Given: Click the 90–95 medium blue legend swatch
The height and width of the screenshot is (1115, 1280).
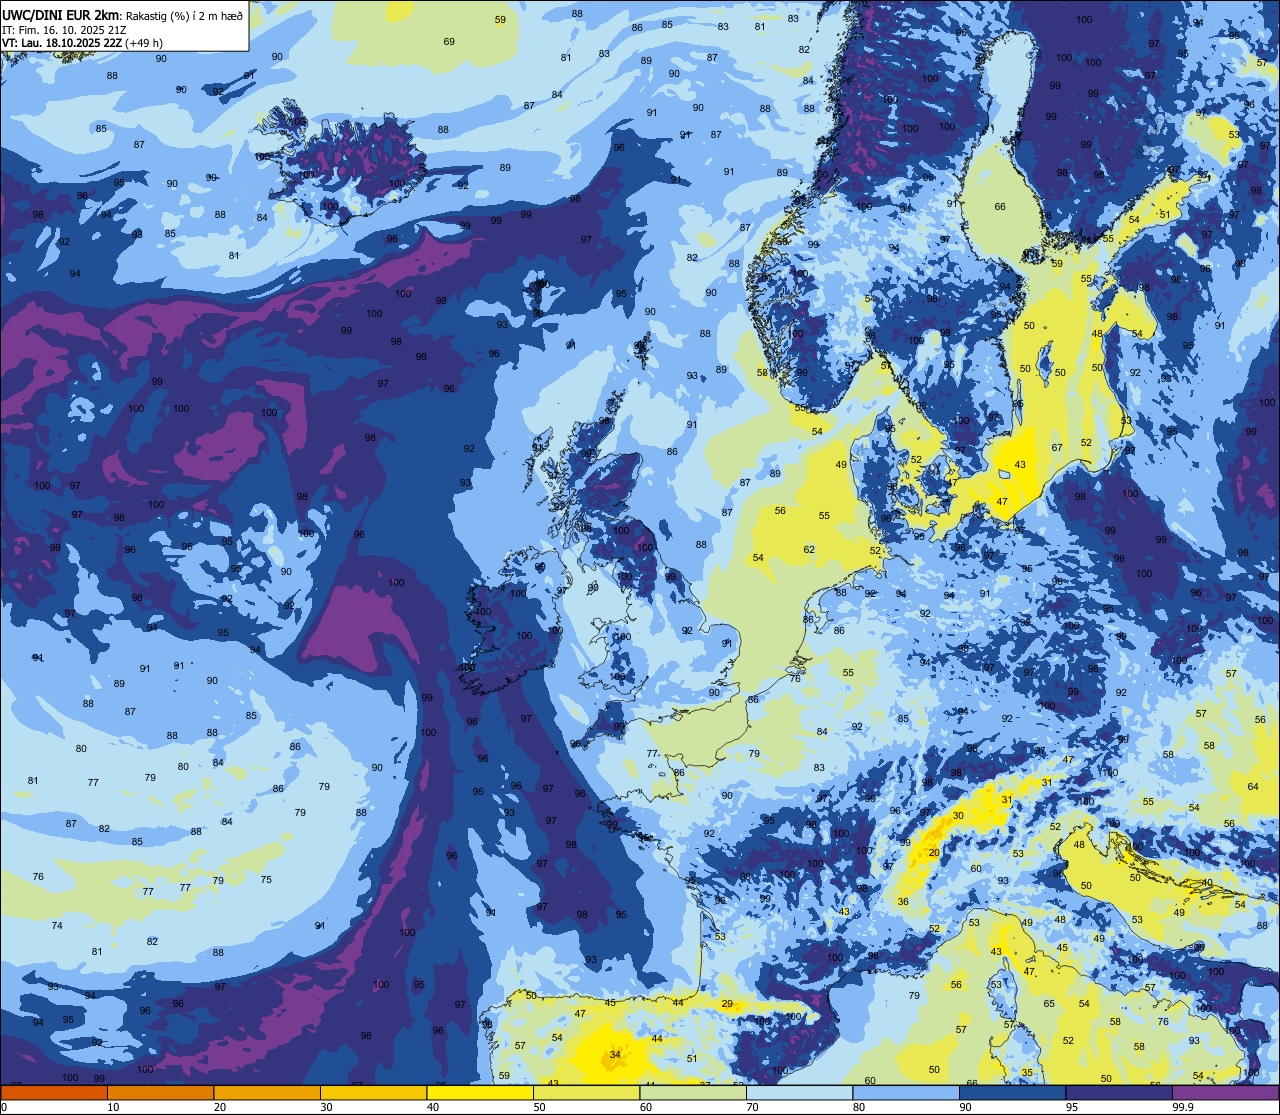Looking at the screenshot, I should pyautogui.click(x=1012, y=1092).
